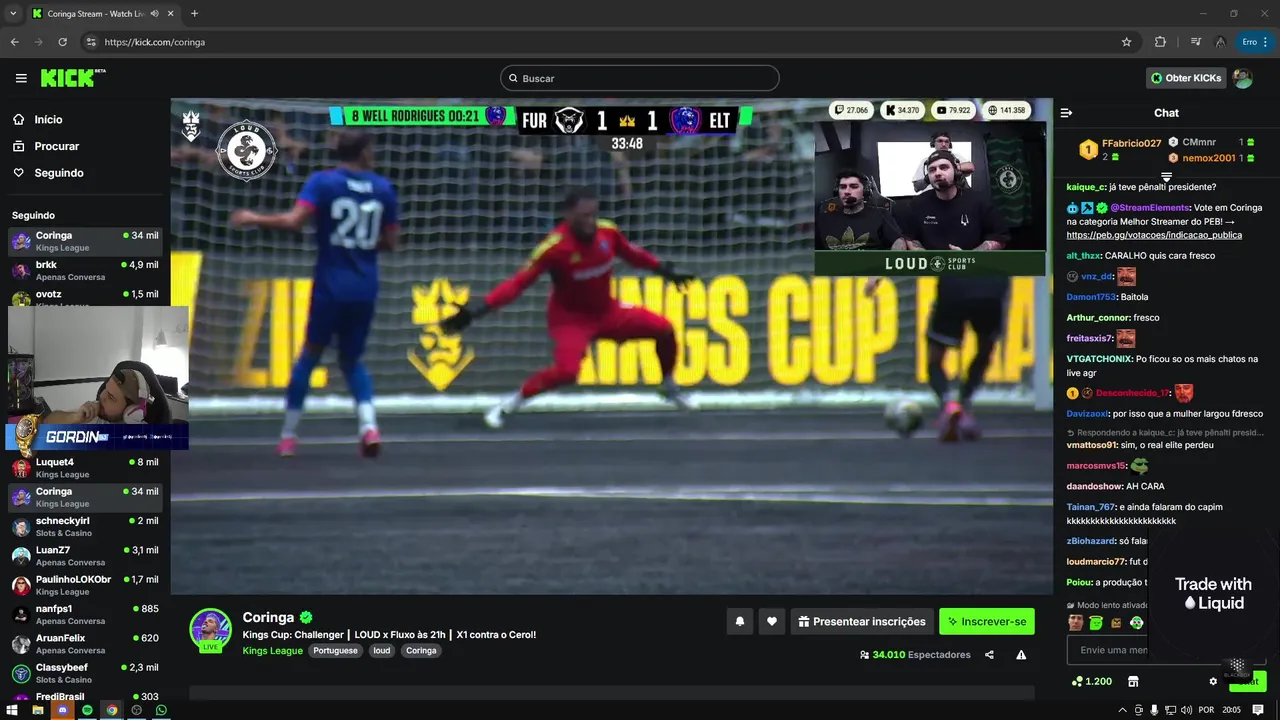Open PaulinhoLOKObr channel in sidebar

(x=85, y=585)
